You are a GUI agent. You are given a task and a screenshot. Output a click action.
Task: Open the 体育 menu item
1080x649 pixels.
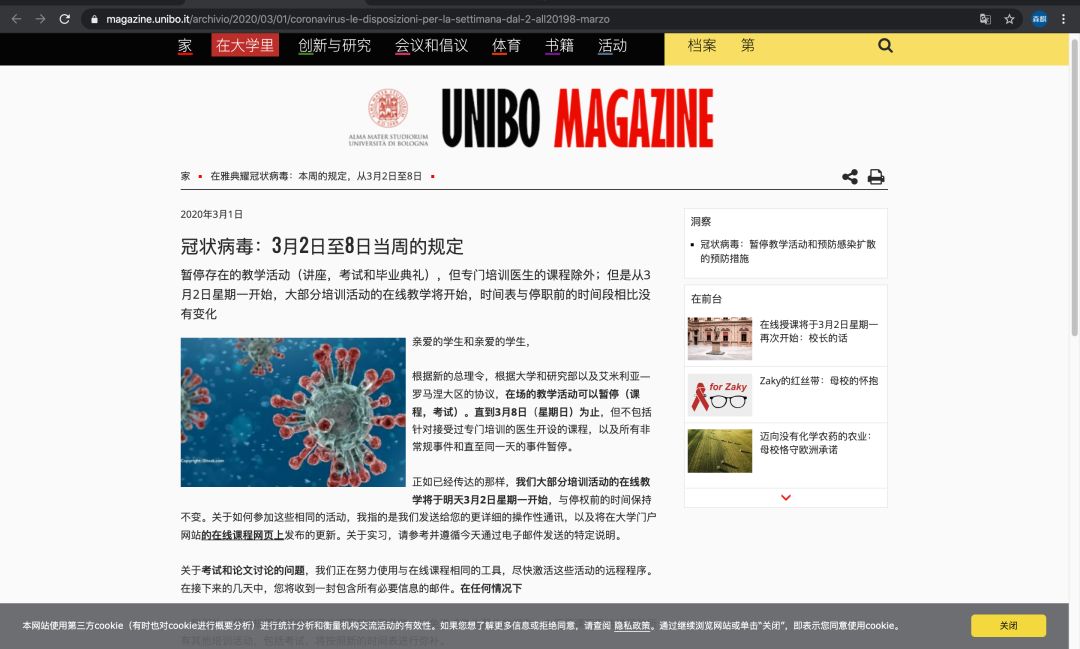tap(506, 45)
